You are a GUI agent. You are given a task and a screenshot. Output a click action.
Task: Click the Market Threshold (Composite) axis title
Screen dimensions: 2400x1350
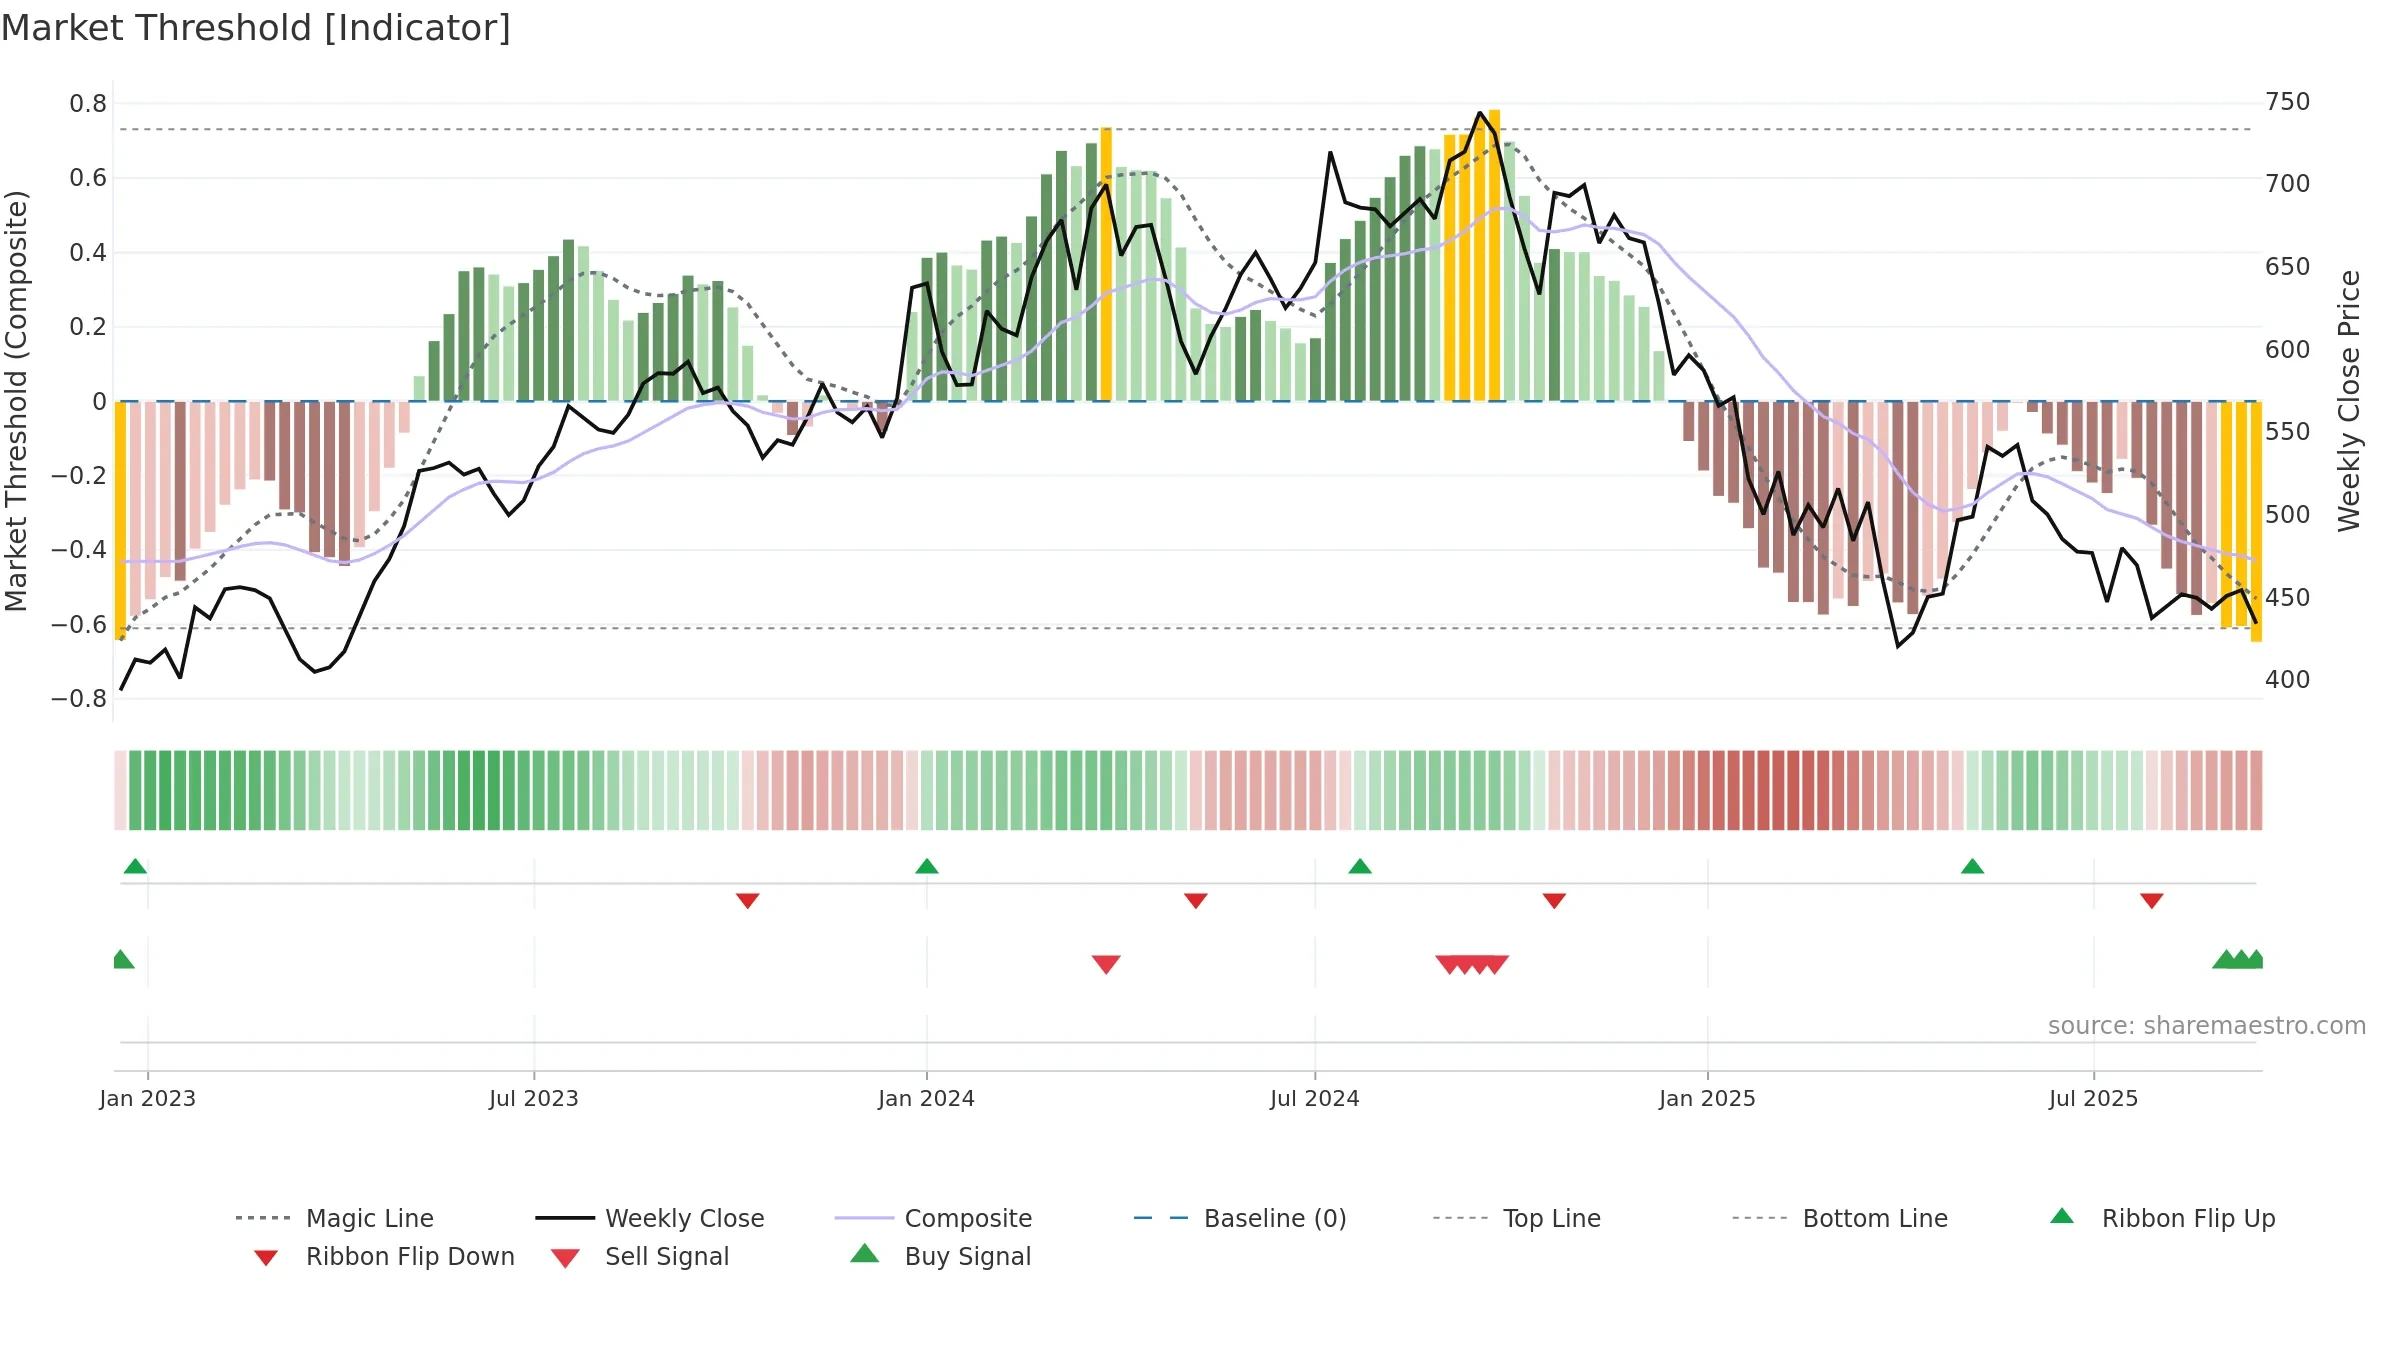(16, 400)
